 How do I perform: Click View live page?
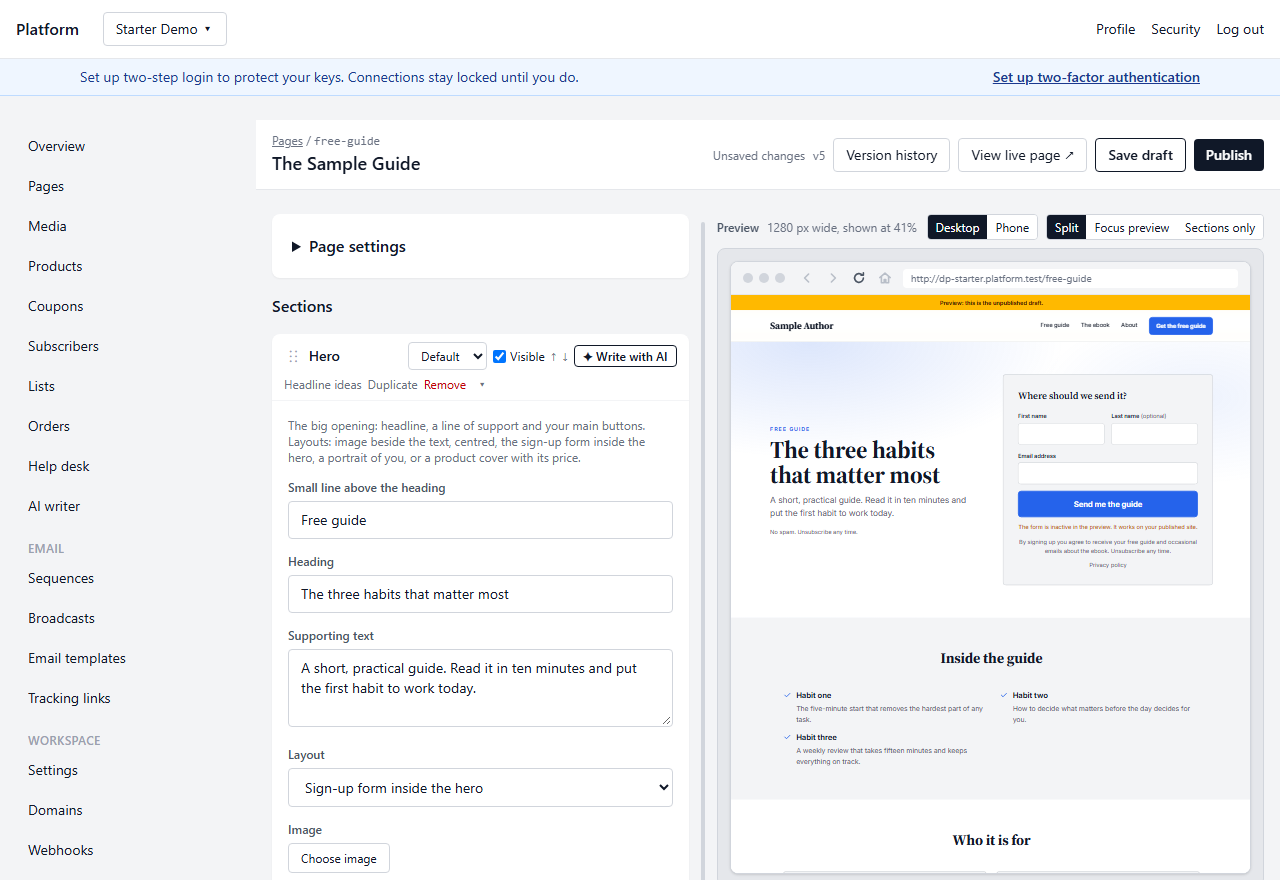click(x=1022, y=155)
